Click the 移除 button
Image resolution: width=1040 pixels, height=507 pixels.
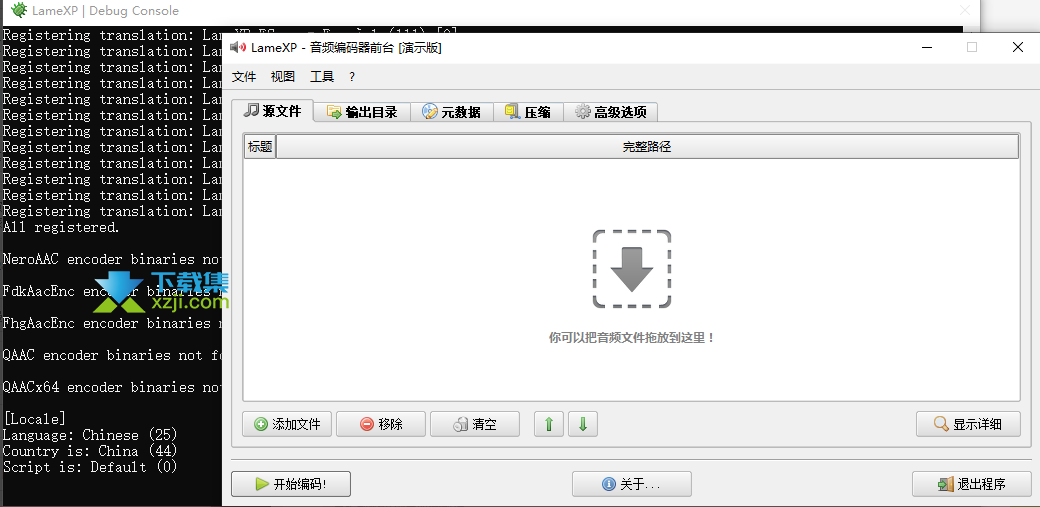(381, 424)
